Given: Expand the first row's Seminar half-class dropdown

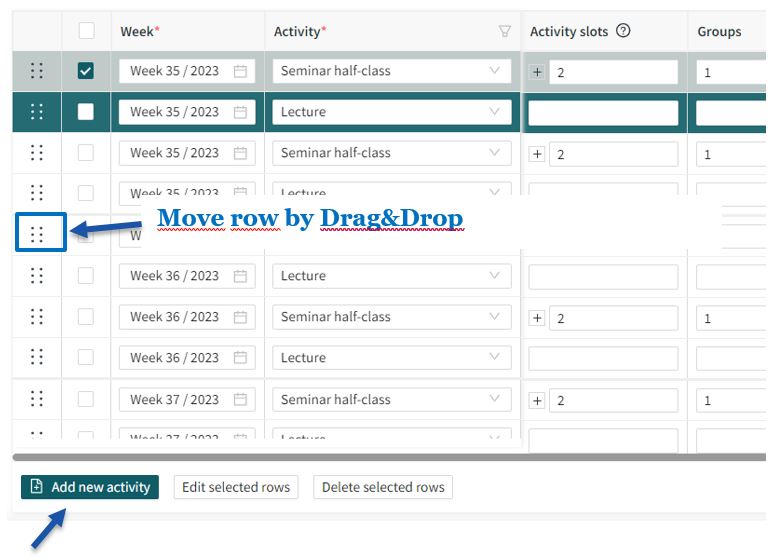Looking at the screenshot, I should pyautogui.click(x=495, y=71).
